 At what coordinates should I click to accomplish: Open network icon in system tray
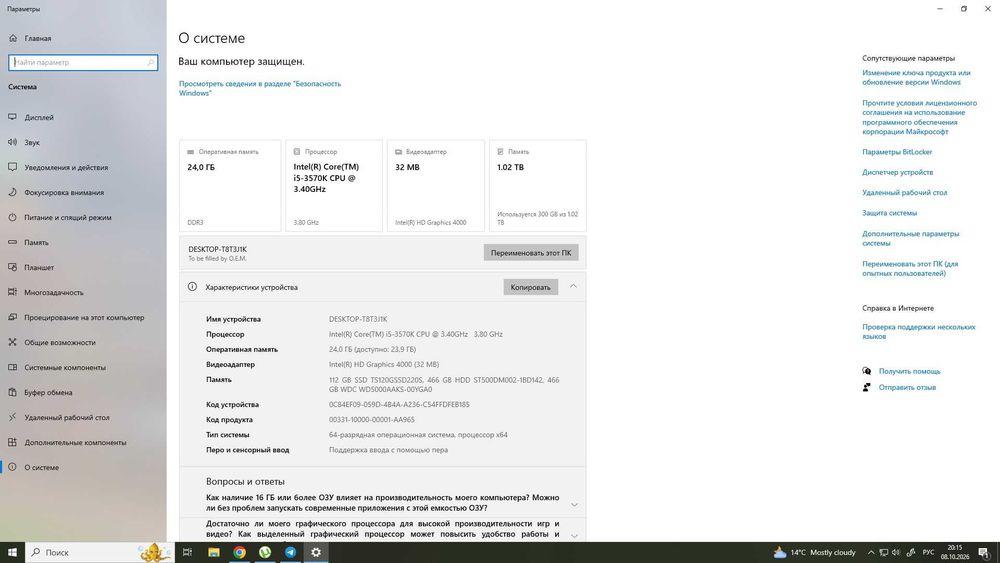(x=883, y=552)
